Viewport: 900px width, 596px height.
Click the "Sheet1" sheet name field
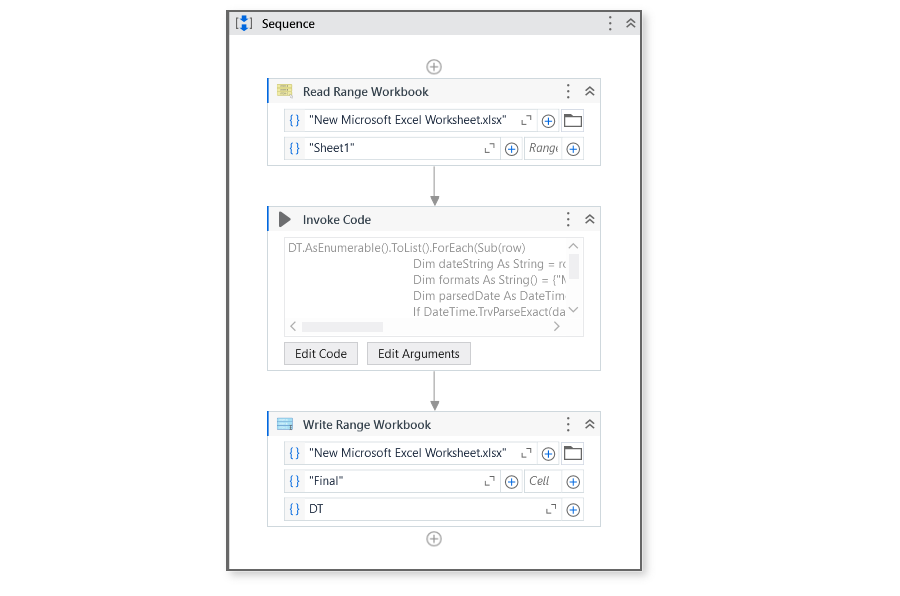(x=393, y=148)
